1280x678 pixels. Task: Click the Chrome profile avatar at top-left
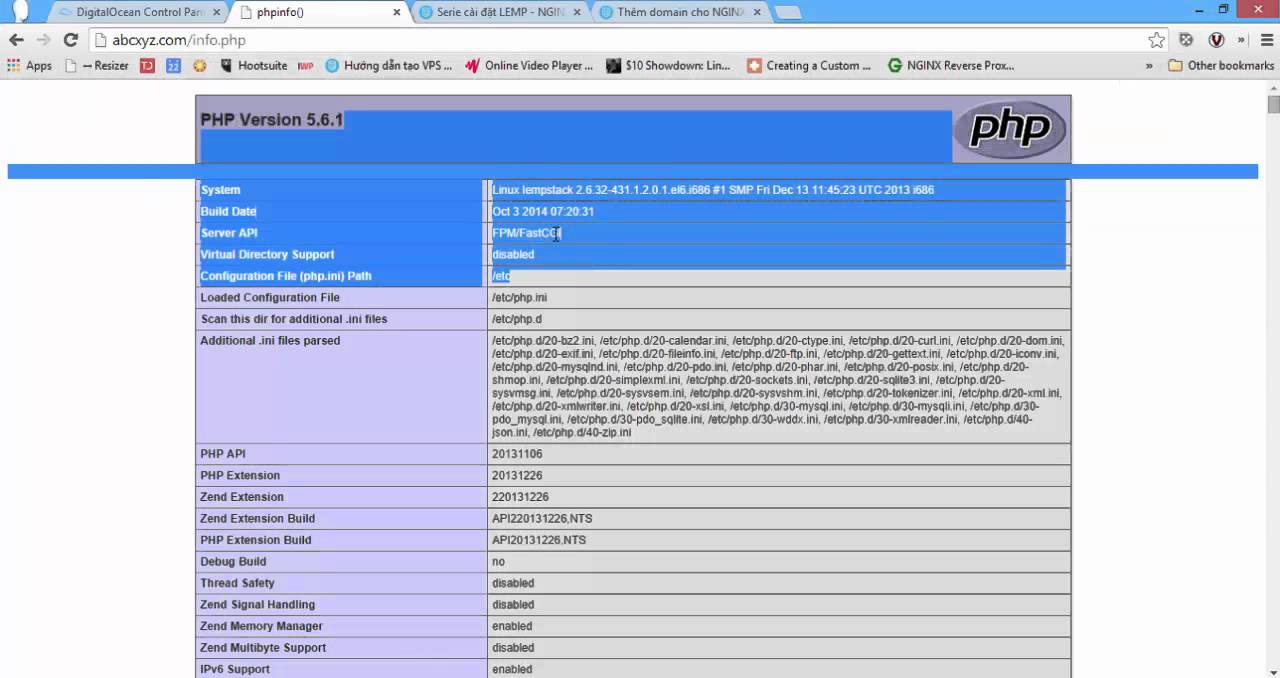pos(20,11)
